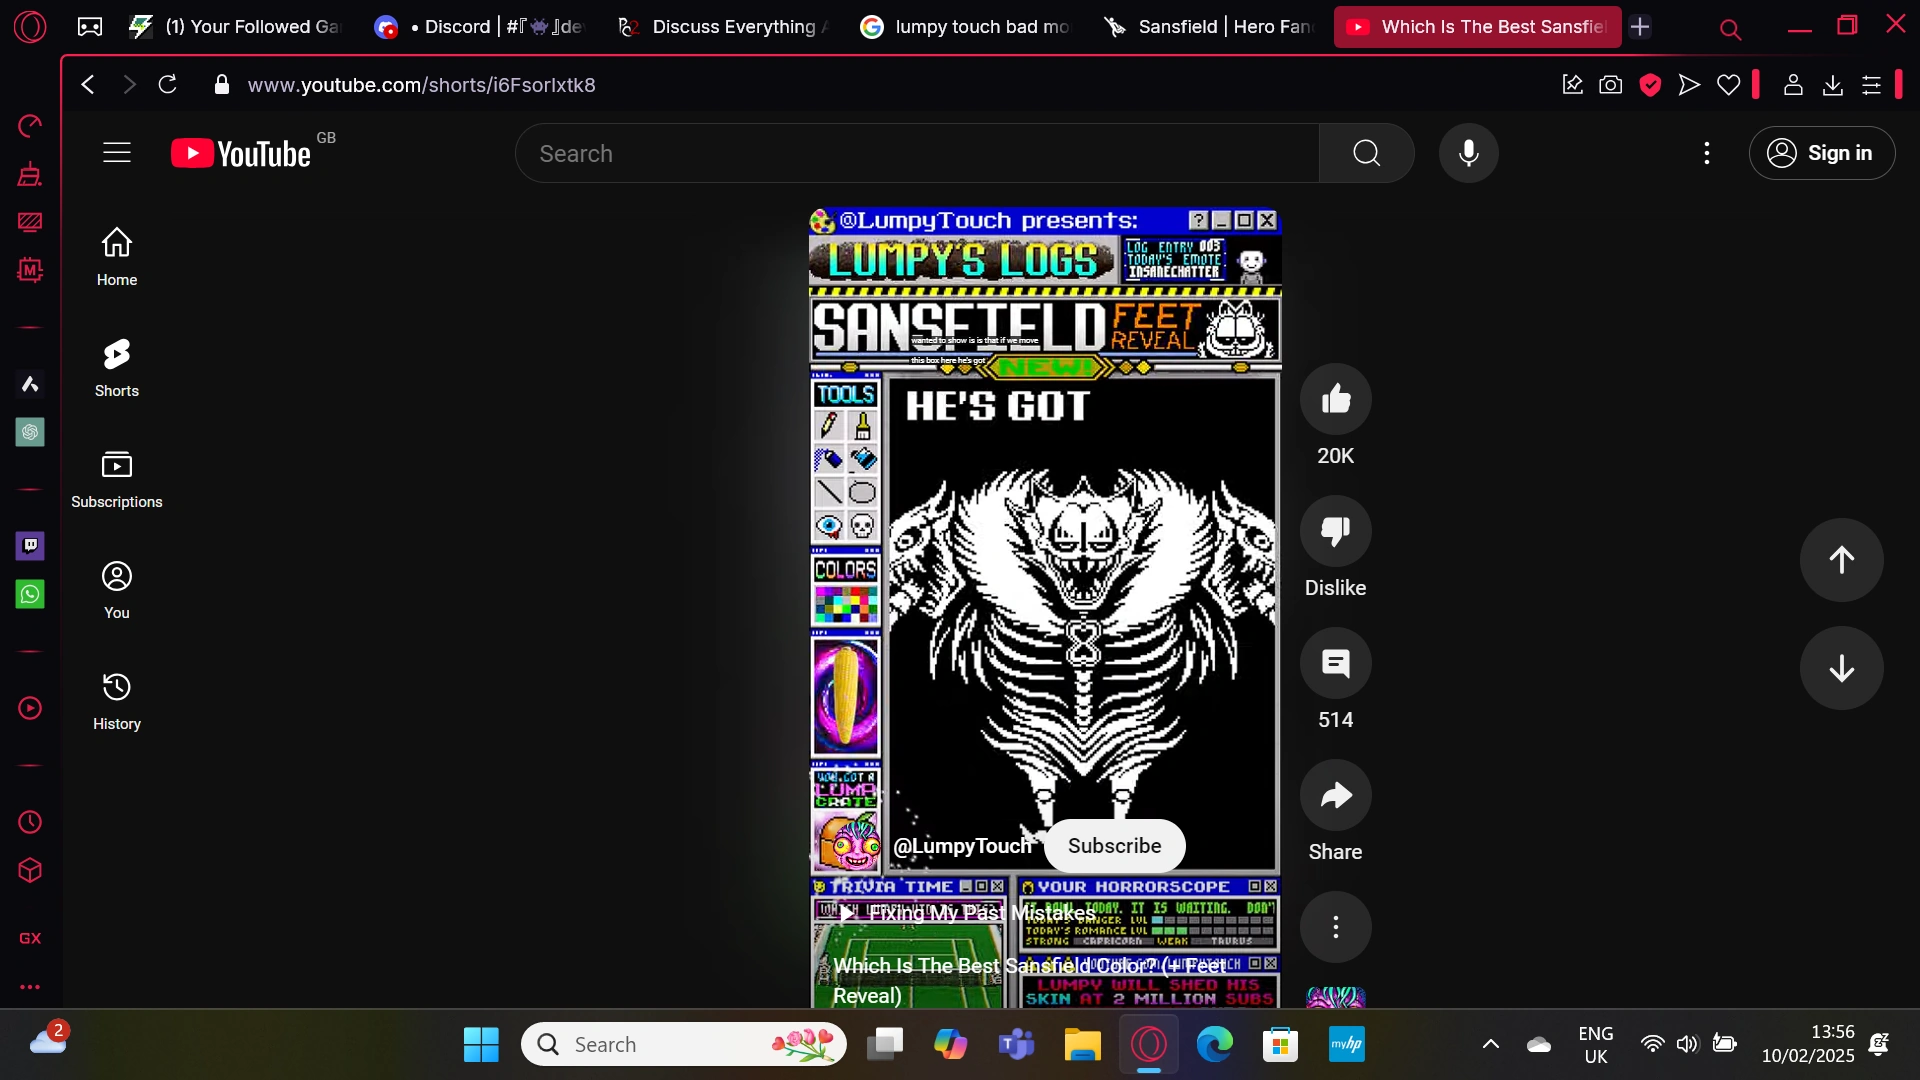This screenshot has height=1080, width=1920.
Task: Open more actions with the three dots
Action: [x=1336, y=927]
